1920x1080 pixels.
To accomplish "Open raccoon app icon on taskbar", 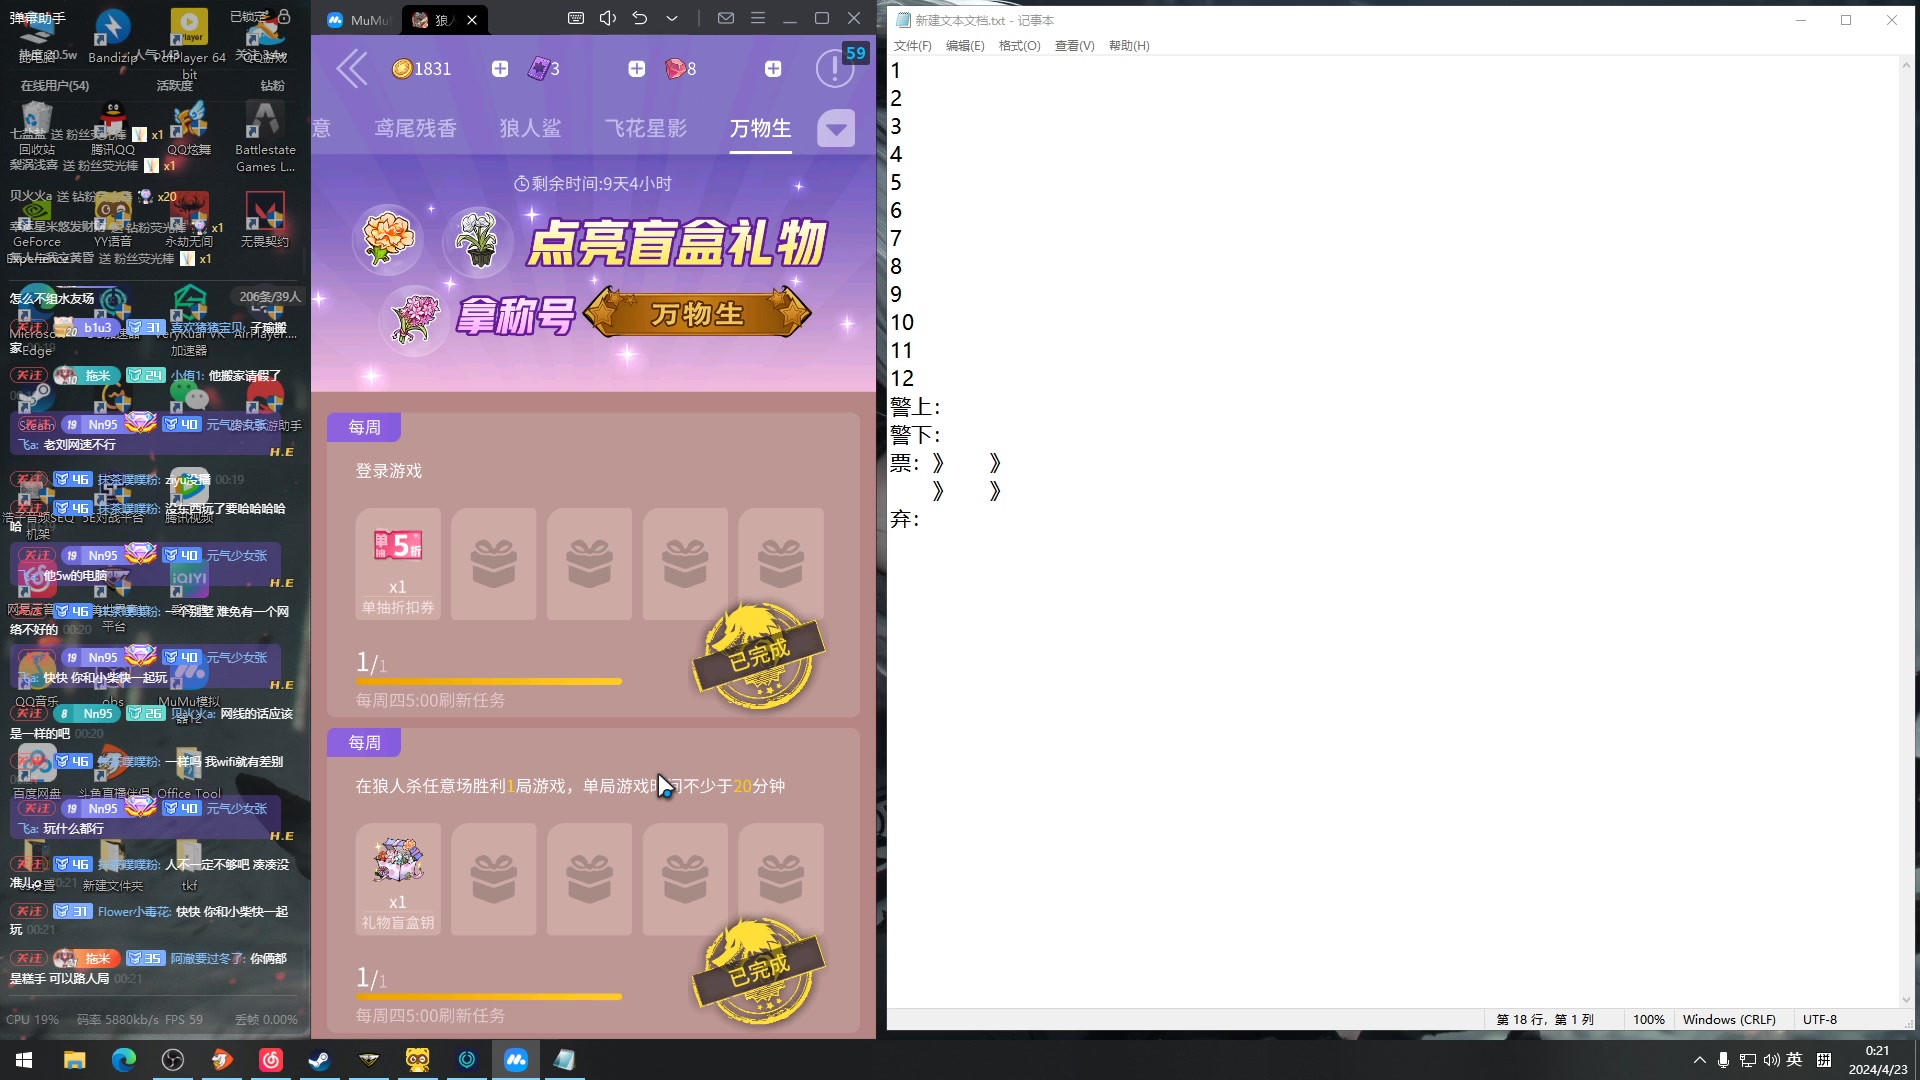I will pyautogui.click(x=417, y=1060).
